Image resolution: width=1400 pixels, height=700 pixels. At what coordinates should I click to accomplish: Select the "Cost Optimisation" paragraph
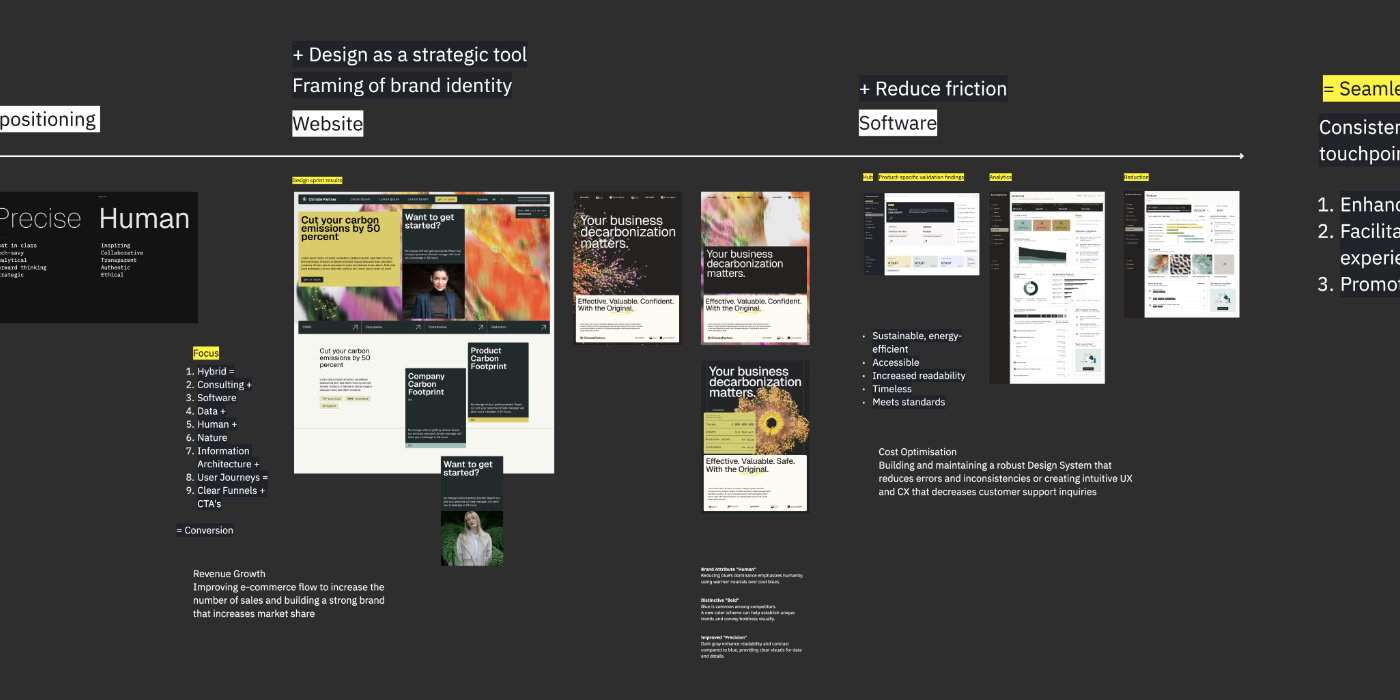[1005, 472]
